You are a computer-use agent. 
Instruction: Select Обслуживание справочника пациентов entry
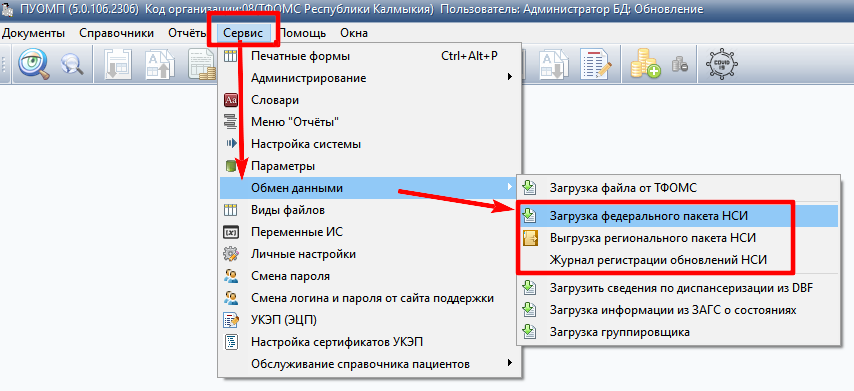tap(370, 363)
